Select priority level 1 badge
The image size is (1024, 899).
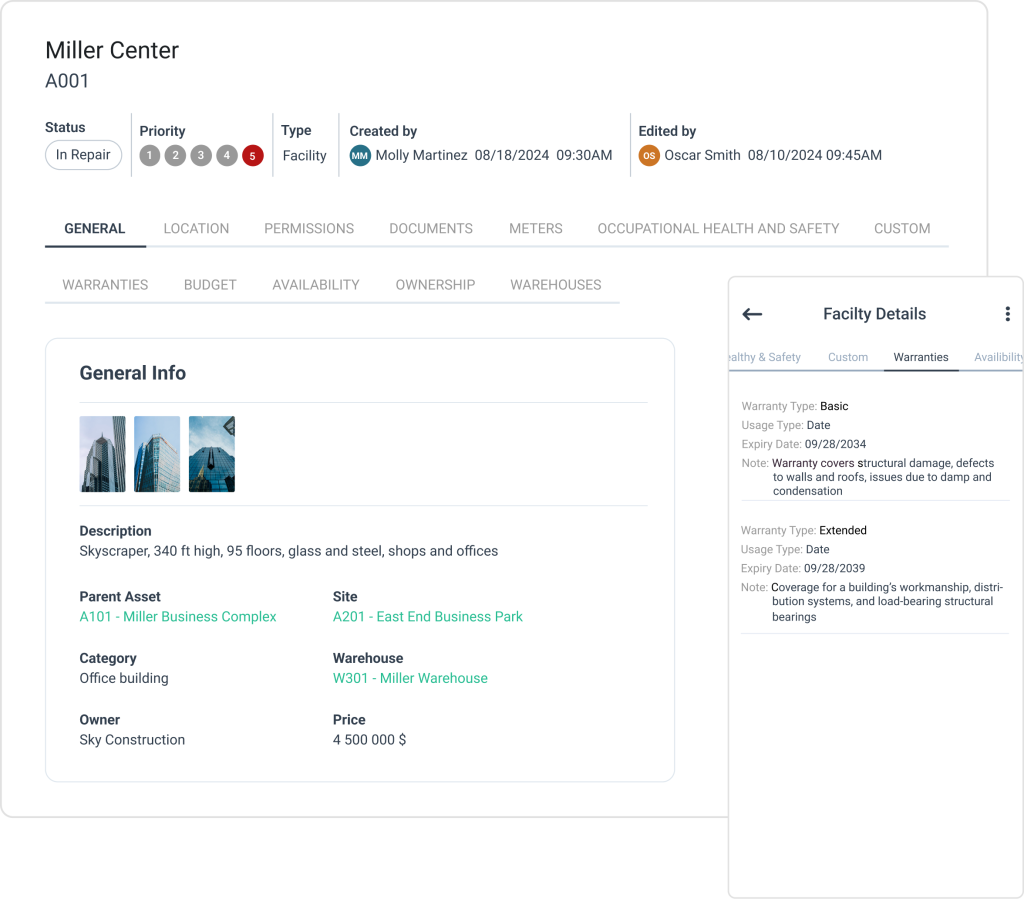[x=149, y=155]
